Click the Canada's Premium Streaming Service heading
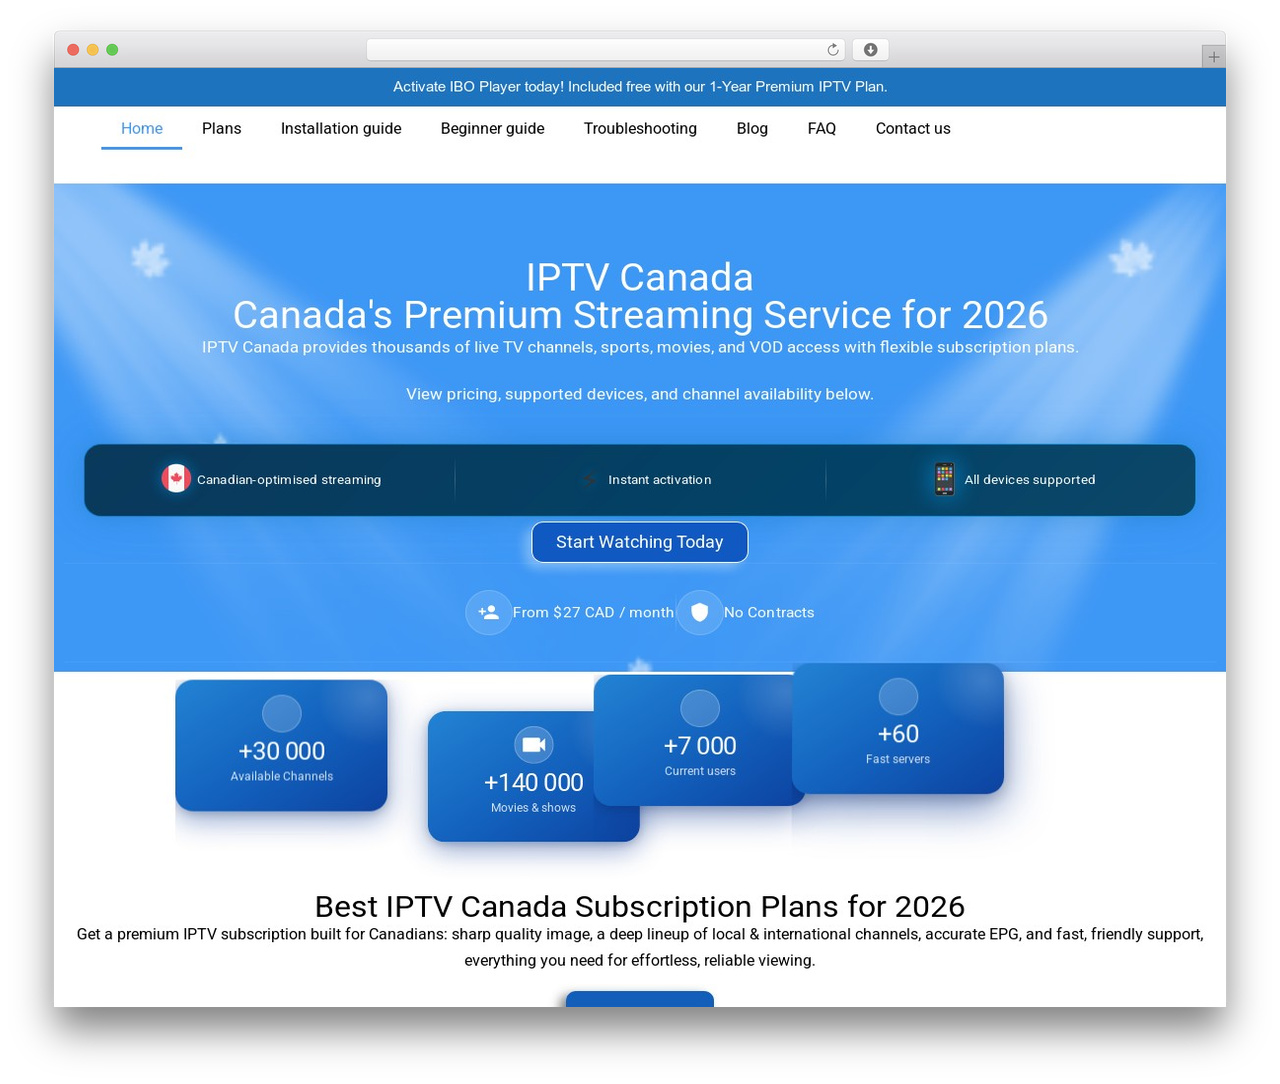The width and height of the screenshot is (1280, 1084). click(x=640, y=315)
